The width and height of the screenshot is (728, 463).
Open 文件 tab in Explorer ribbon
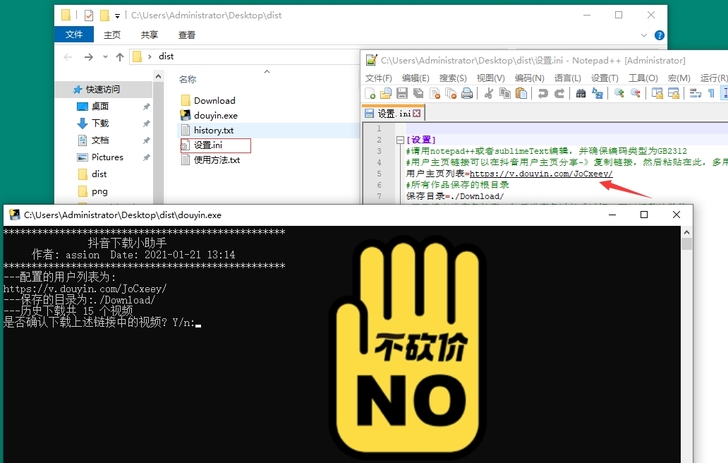(x=74, y=34)
